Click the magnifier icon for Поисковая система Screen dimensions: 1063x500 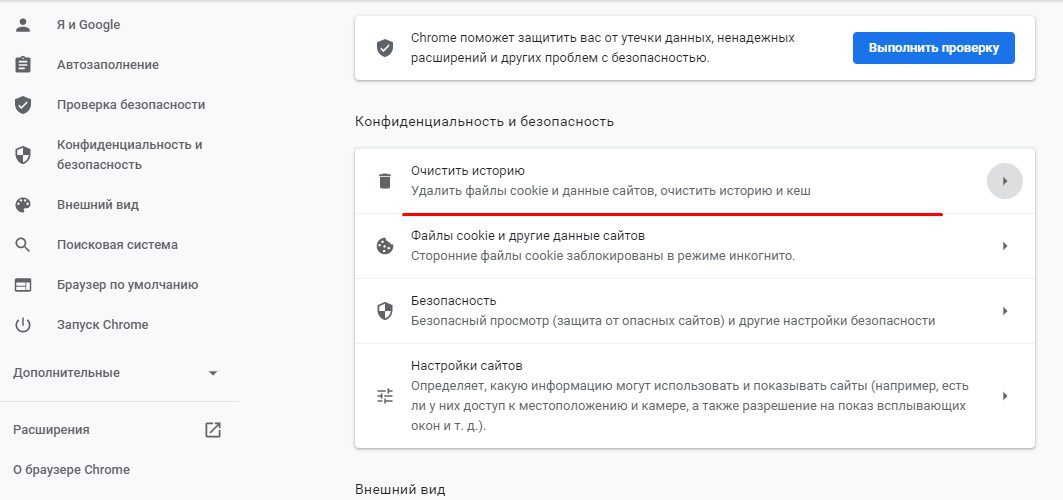(23, 245)
